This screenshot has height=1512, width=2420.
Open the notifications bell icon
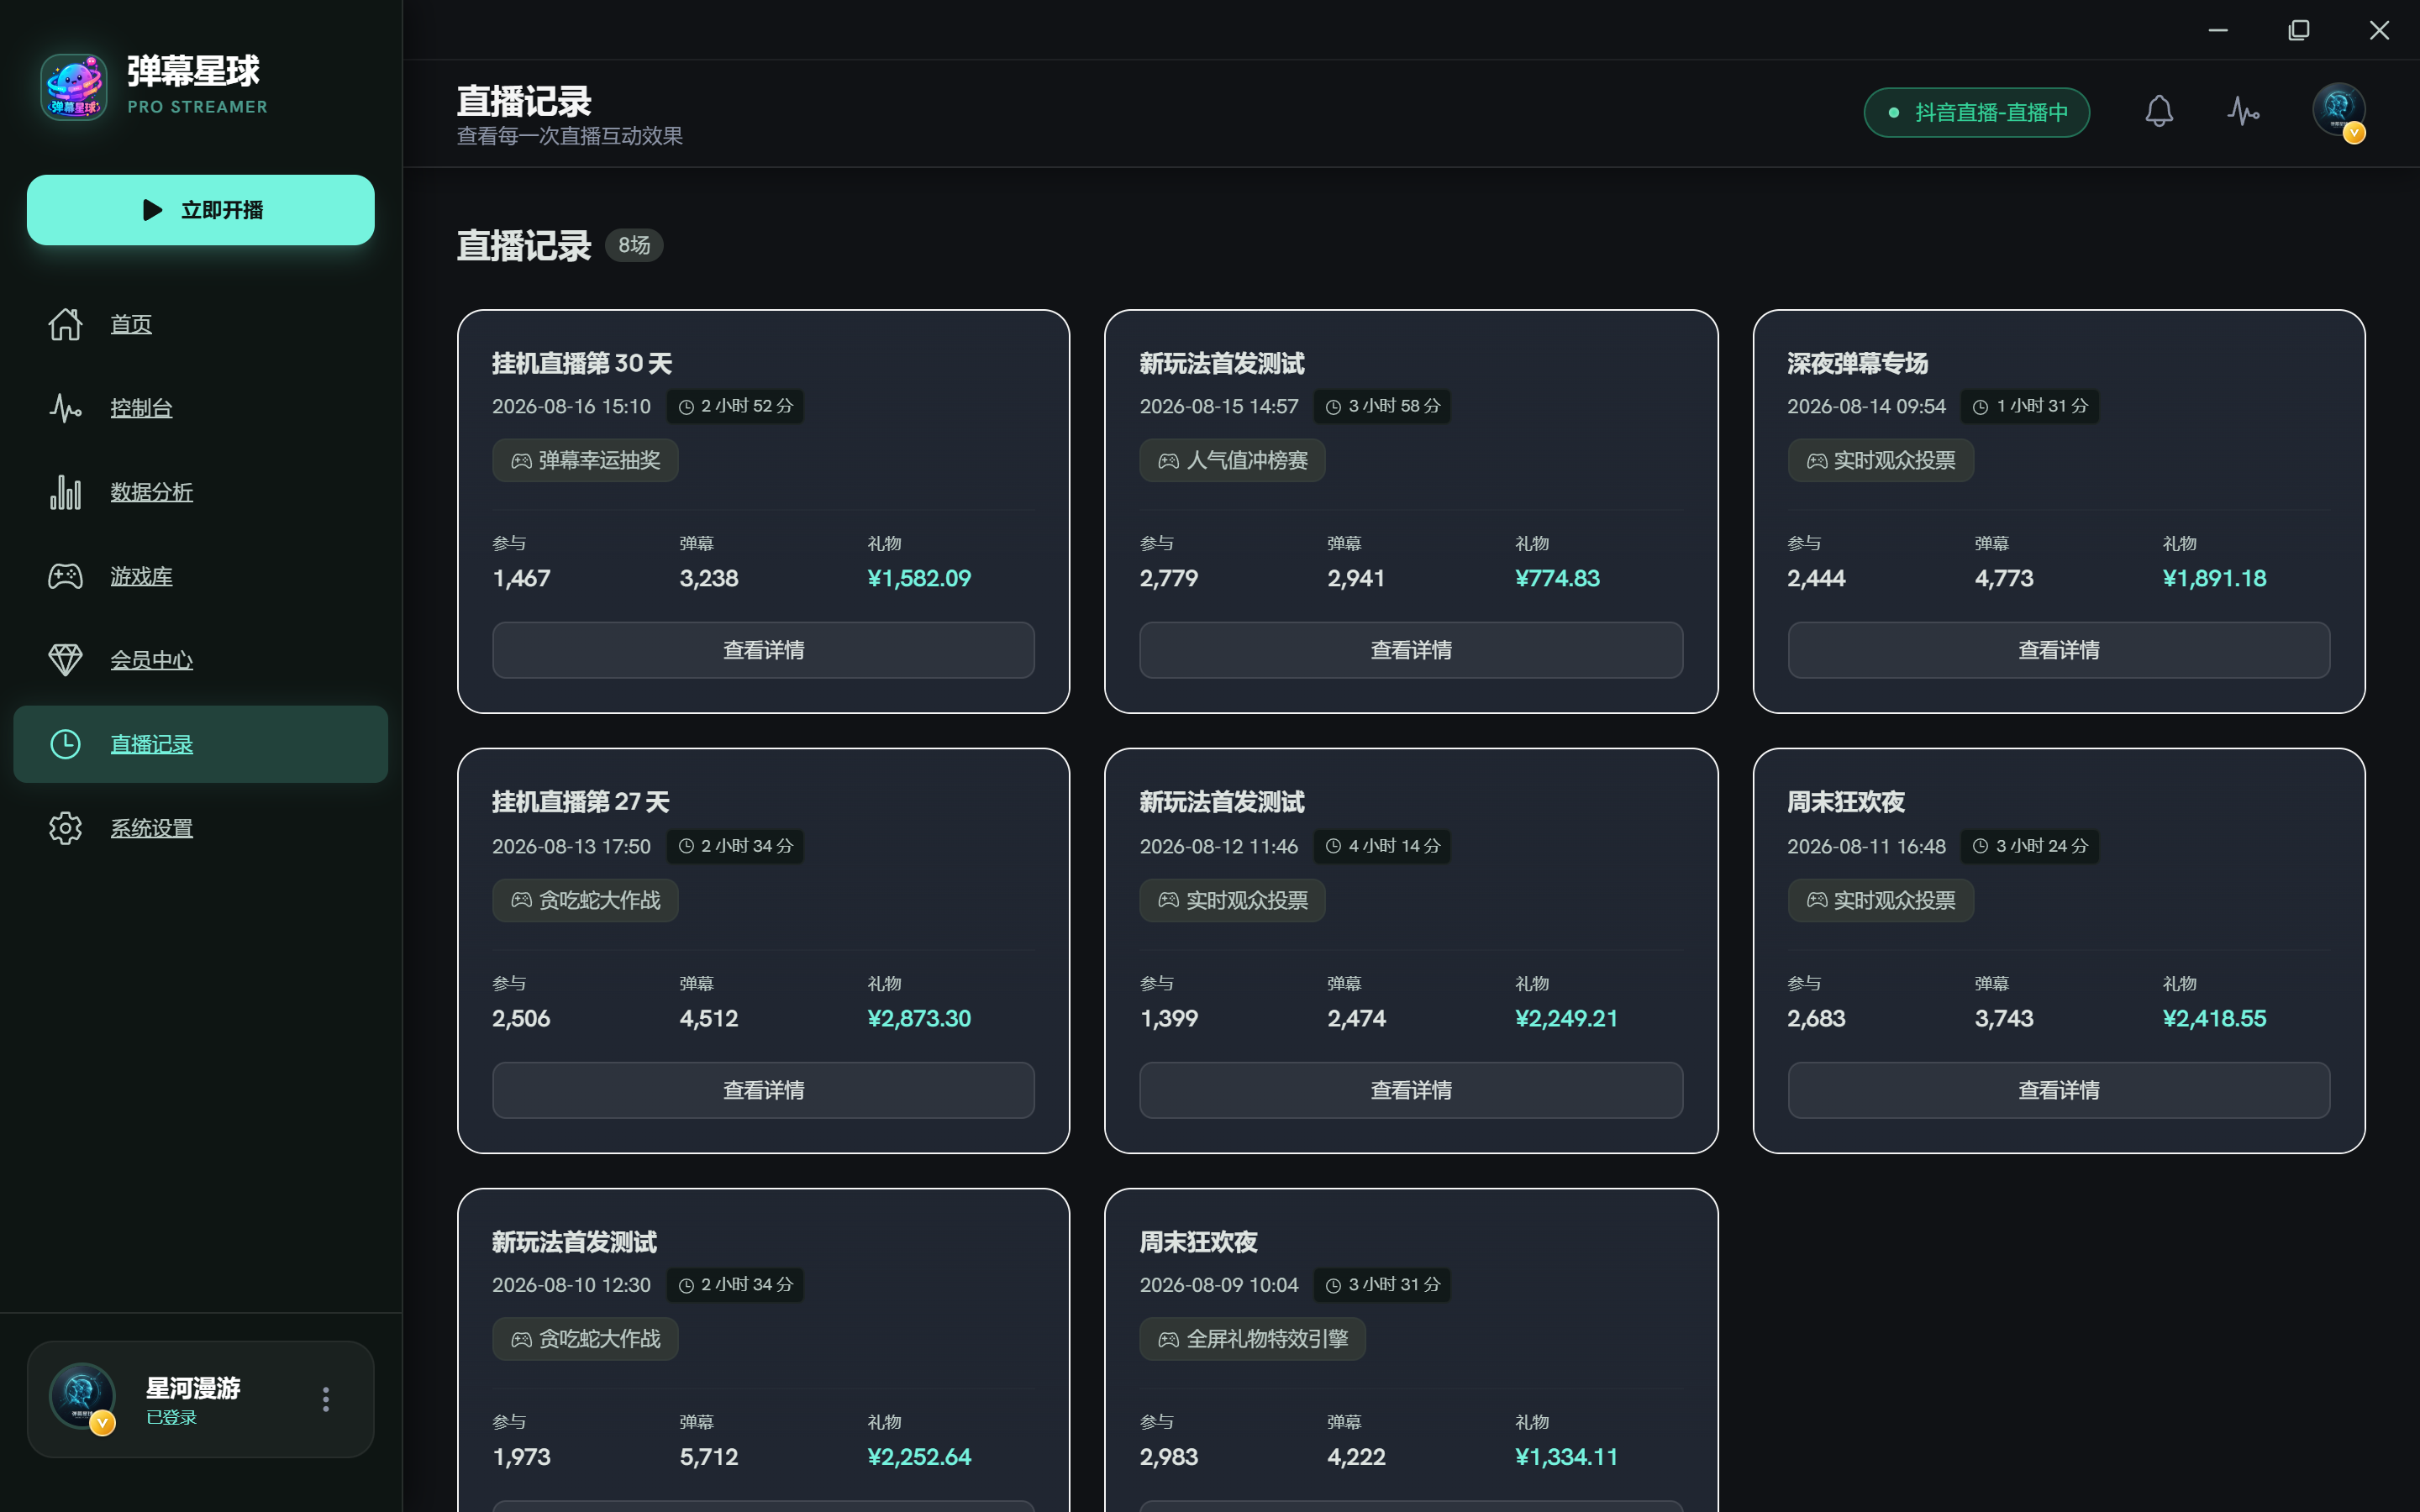coord(2159,111)
